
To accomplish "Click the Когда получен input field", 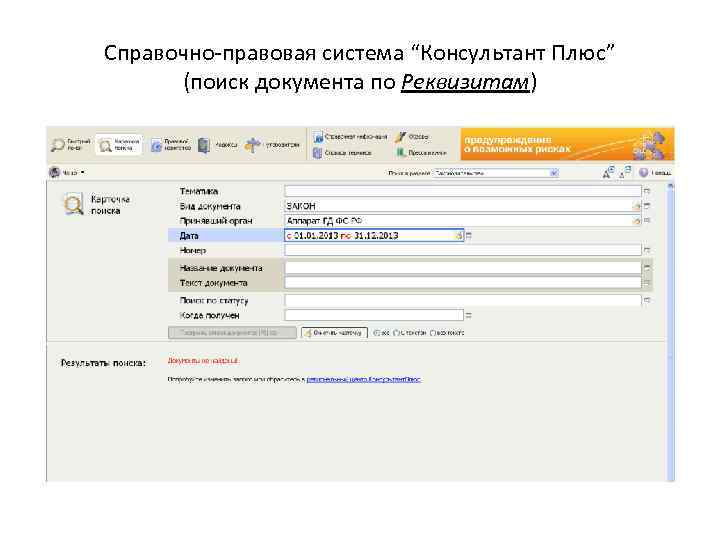I will [x=374, y=315].
